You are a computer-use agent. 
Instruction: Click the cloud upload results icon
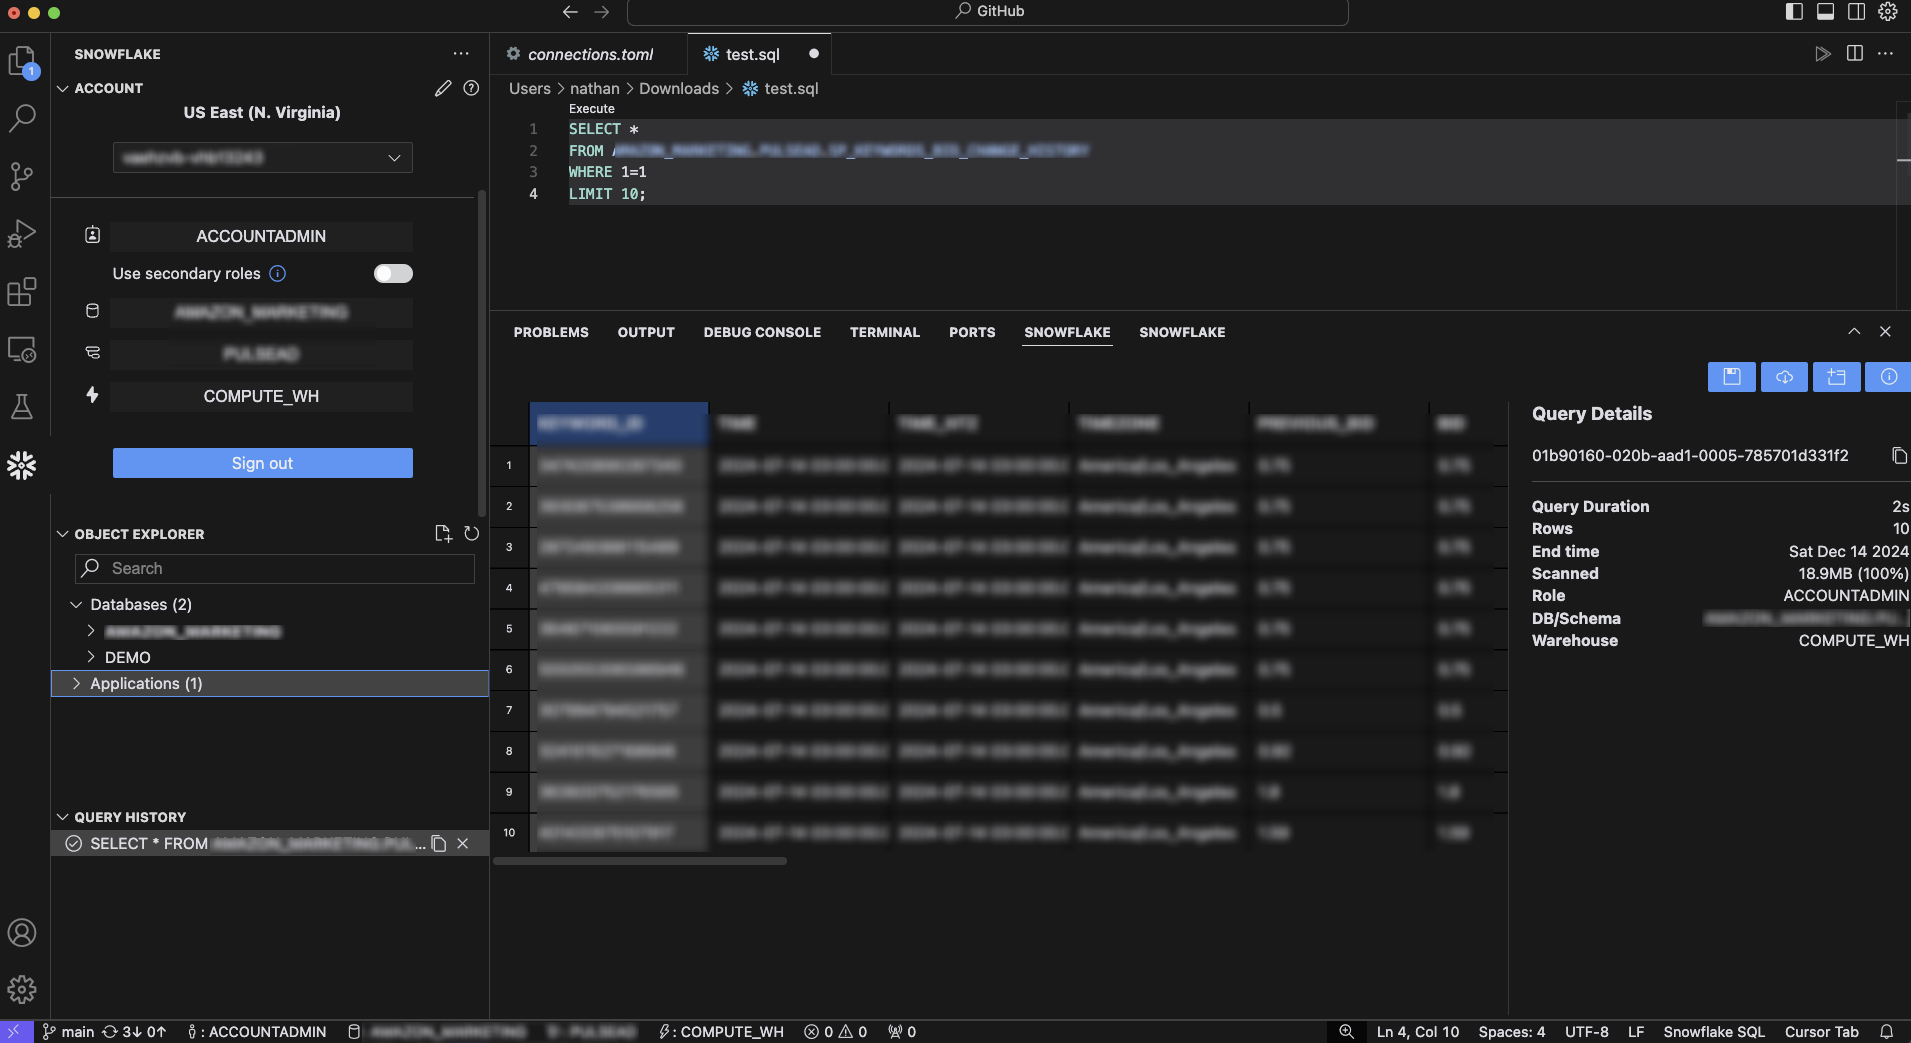pos(1784,376)
